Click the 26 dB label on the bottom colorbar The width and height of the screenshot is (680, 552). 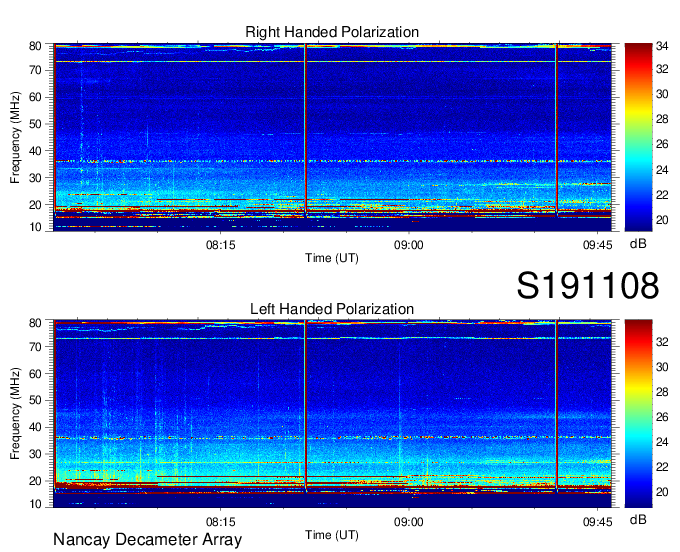(662, 417)
